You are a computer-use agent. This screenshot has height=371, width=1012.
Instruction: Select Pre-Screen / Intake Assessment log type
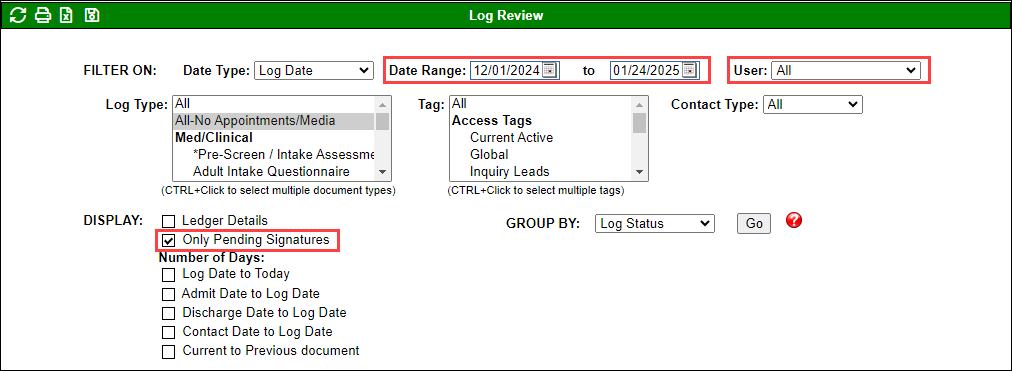click(x=274, y=155)
